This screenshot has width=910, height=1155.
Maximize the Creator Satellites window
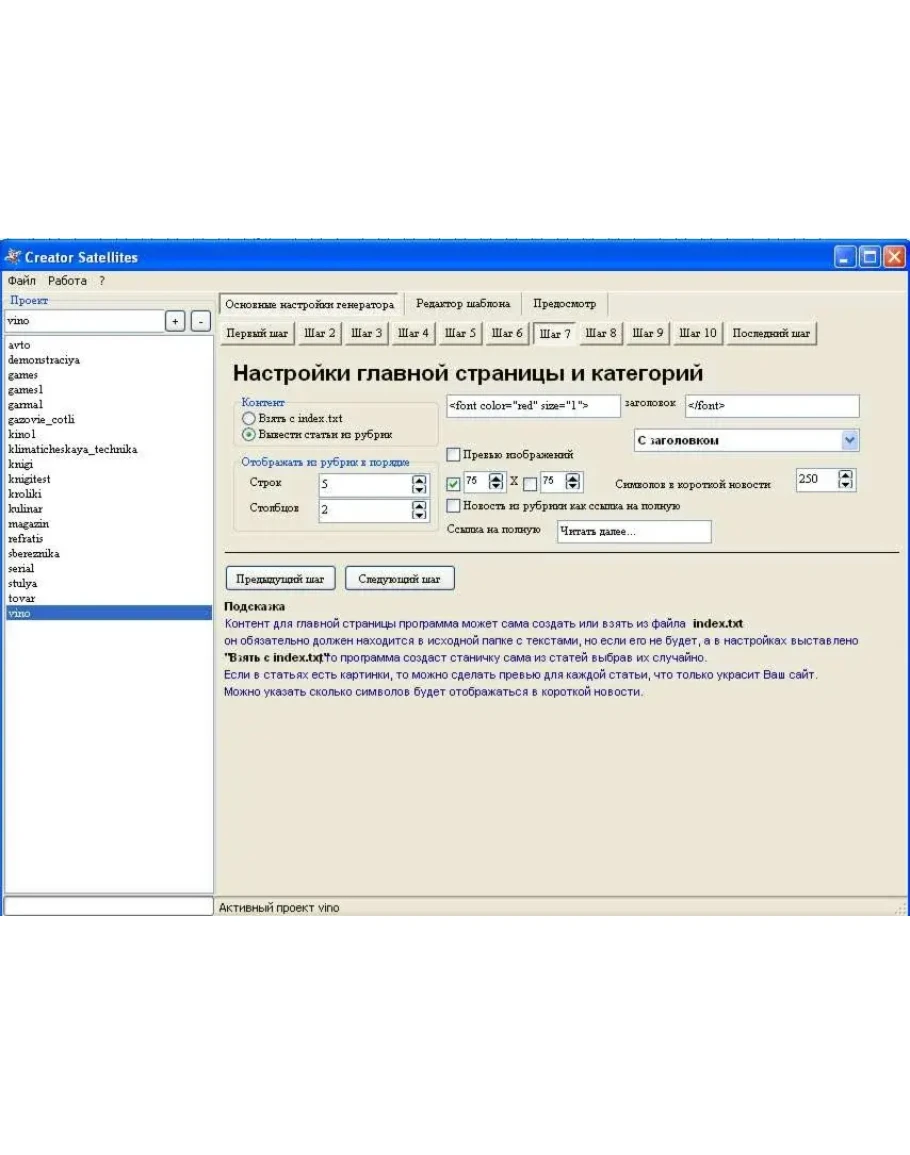coord(870,257)
